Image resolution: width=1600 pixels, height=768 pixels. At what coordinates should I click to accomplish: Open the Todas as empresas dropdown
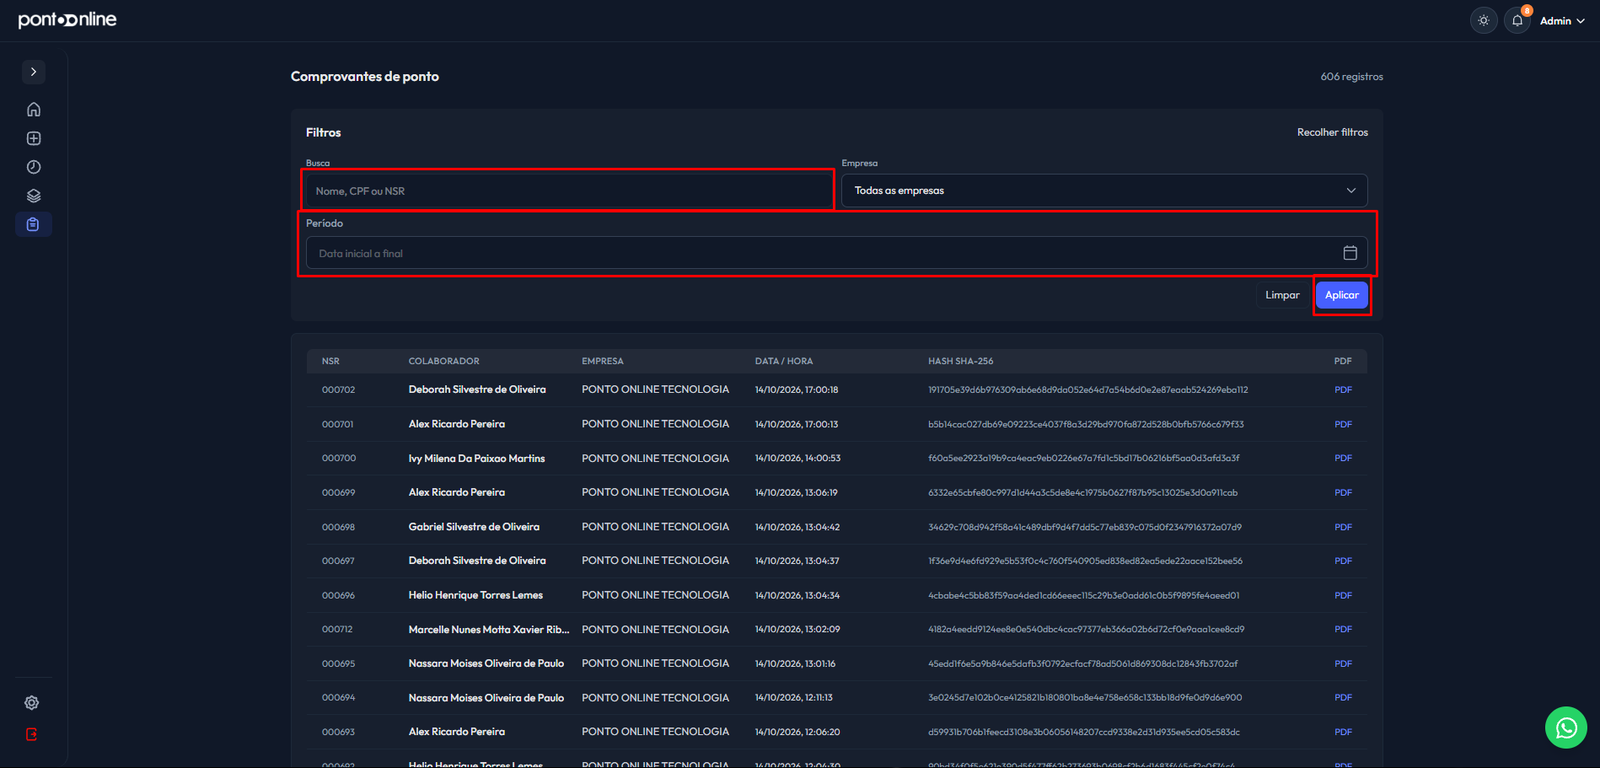pyautogui.click(x=1104, y=190)
